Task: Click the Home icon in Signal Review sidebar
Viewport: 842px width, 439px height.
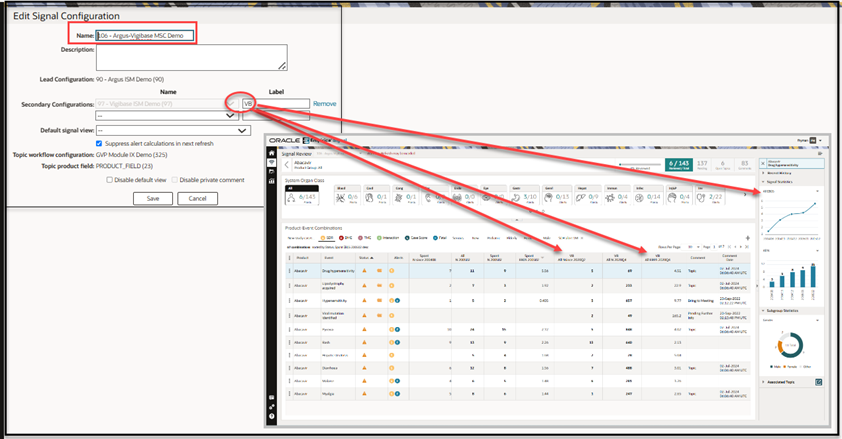Action: pyautogui.click(x=271, y=153)
